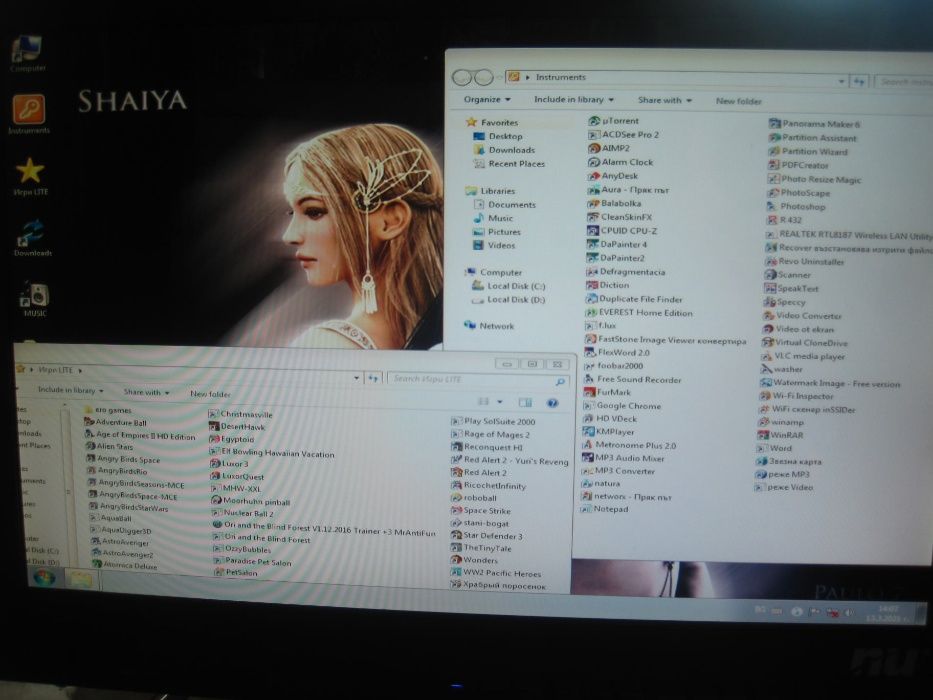Viewport: 933px width, 700px height.
Task: Open view options dropdown arrow in Игри LITE window
Action: coord(500,402)
